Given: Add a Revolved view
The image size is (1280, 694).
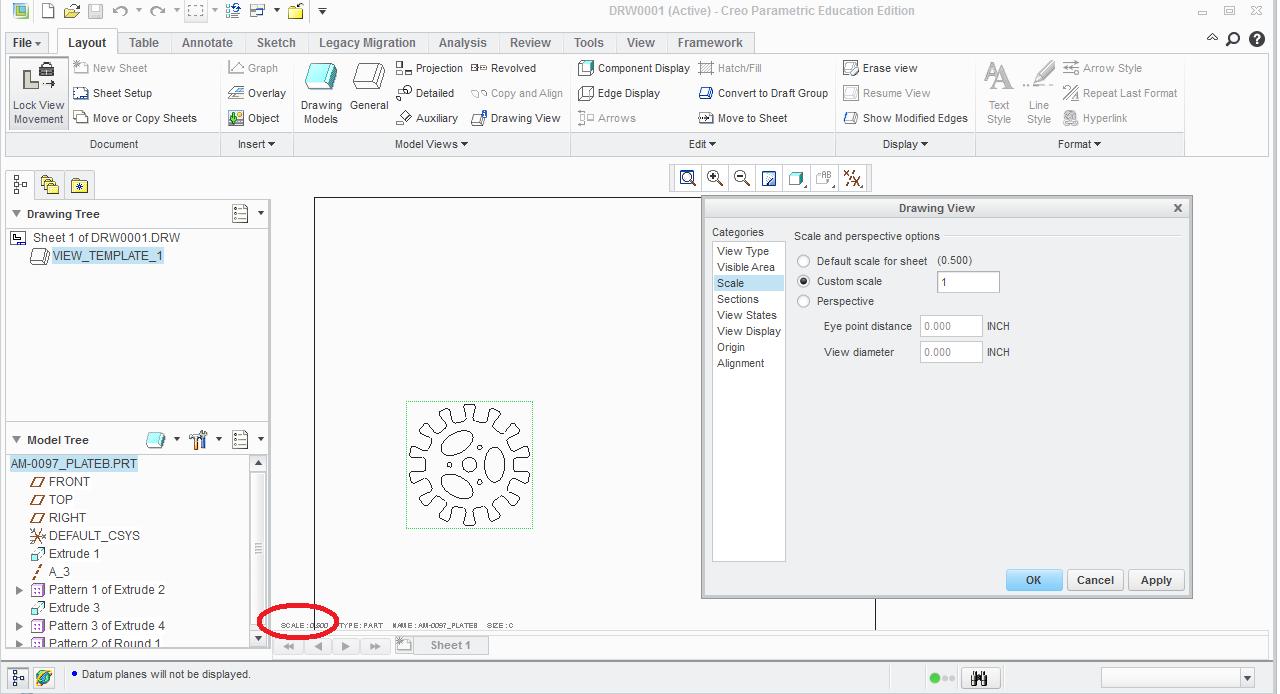Looking at the screenshot, I should point(504,68).
